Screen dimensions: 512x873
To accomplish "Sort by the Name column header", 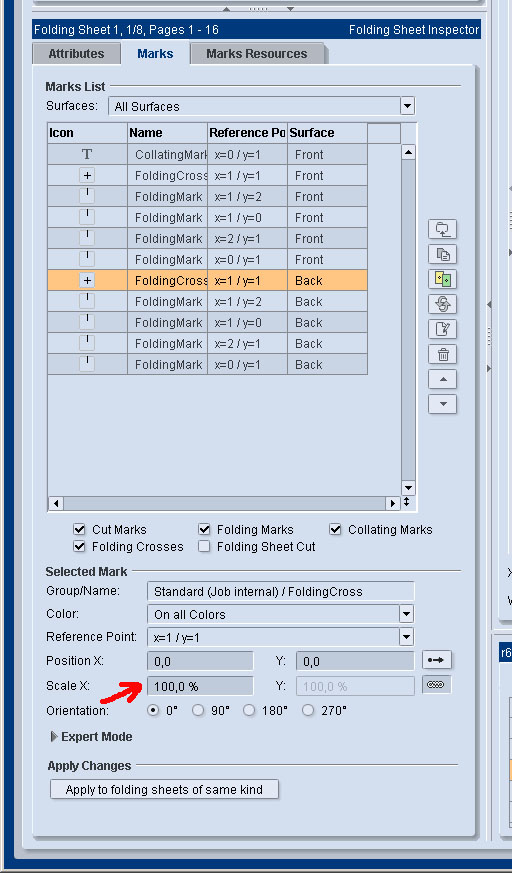I will point(168,133).
